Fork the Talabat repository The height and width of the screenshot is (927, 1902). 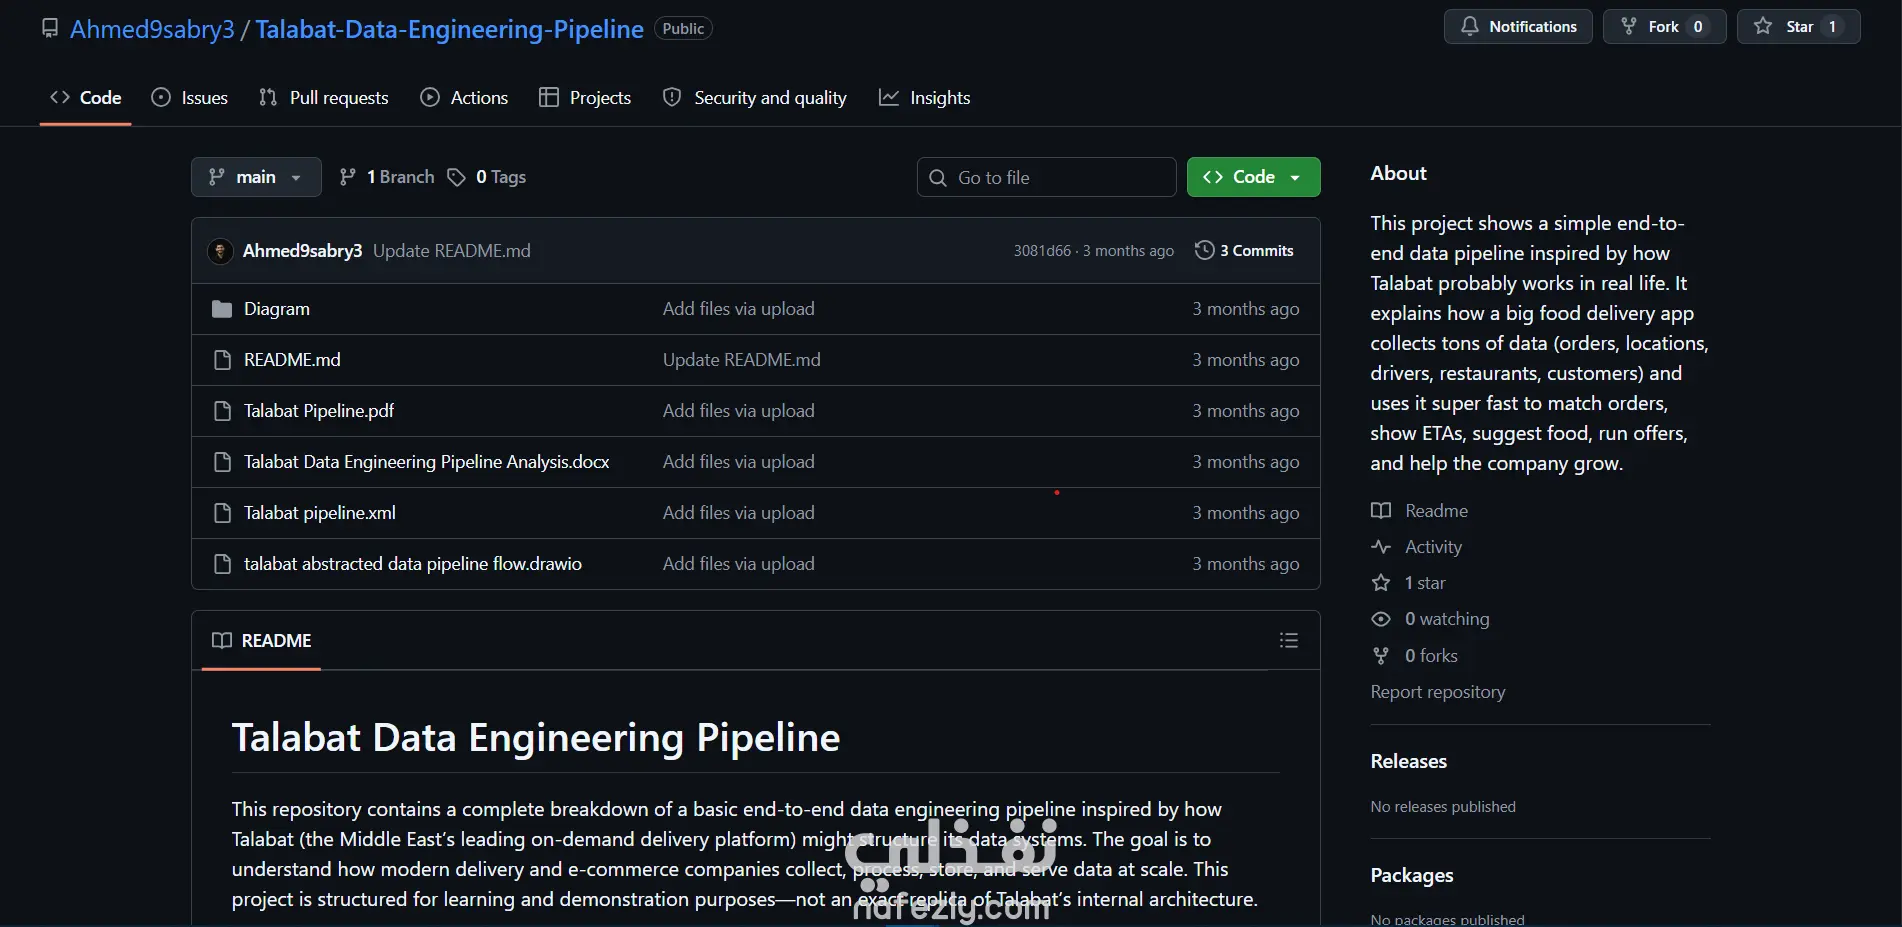pyautogui.click(x=1663, y=27)
